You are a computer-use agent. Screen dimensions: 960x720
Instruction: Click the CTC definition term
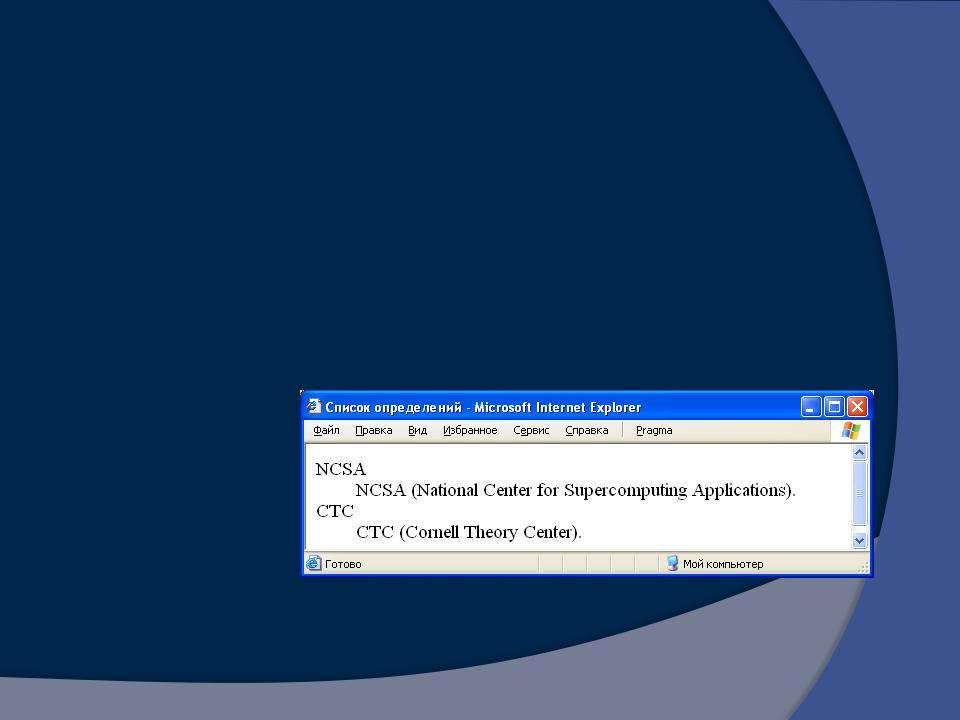pyautogui.click(x=335, y=511)
